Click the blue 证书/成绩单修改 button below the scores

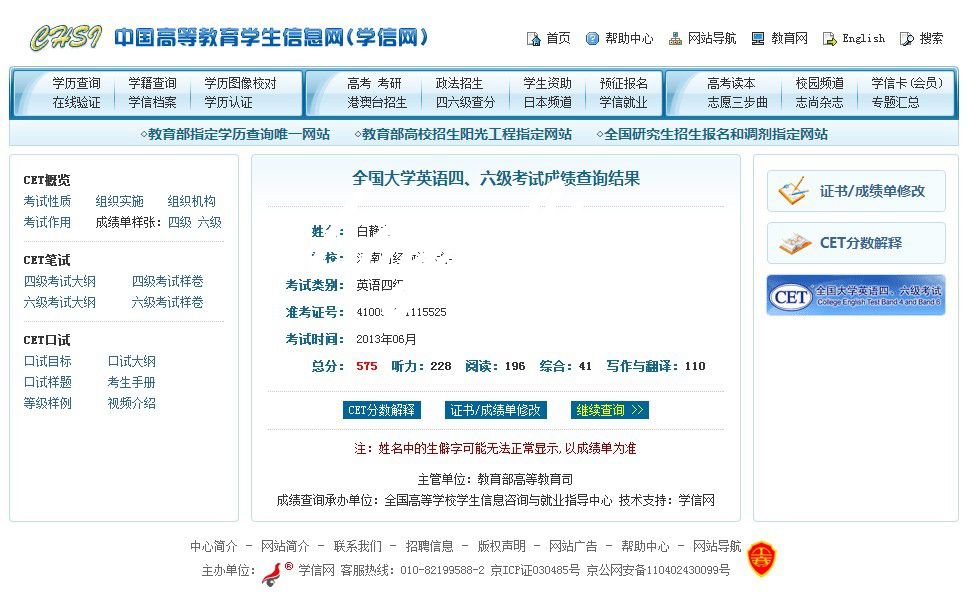pyautogui.click(x=496, y=410)
